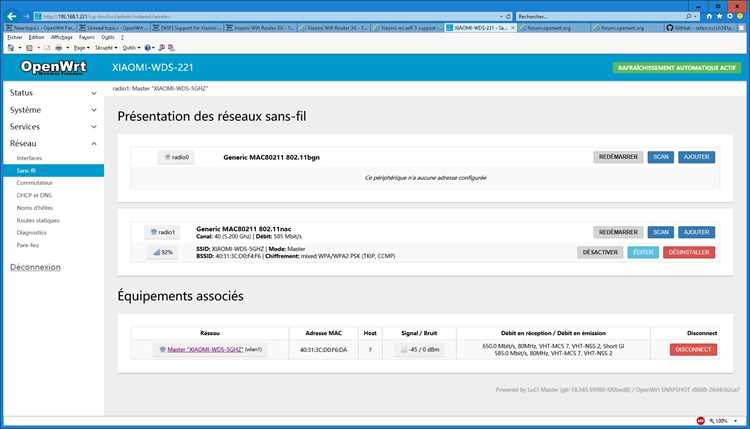The height and width of the screenshot is (429, 750).
Task: Open the Sécurité dropdown in command bar
Action: coord(106,48)
